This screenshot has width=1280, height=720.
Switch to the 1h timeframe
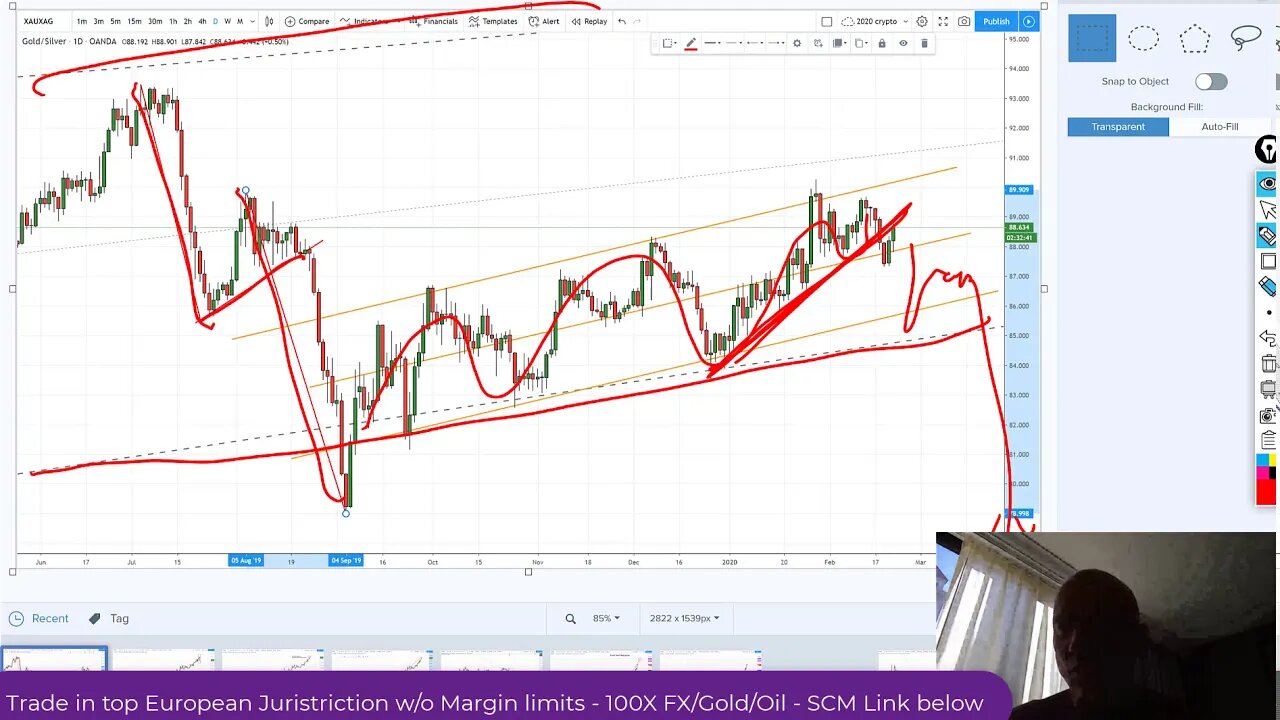tap(173, 21)
